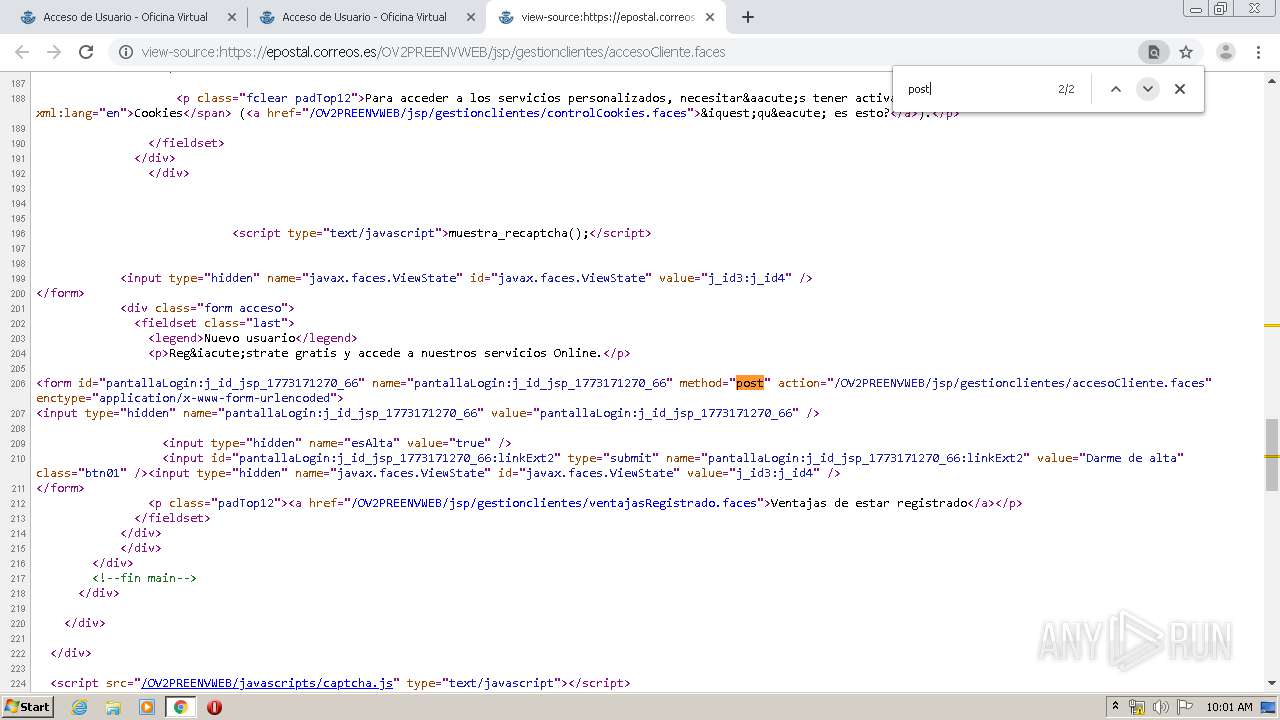Screen dimensions: 1280x720
Task: Open a new browser tab
Action: tap(748, 17)
